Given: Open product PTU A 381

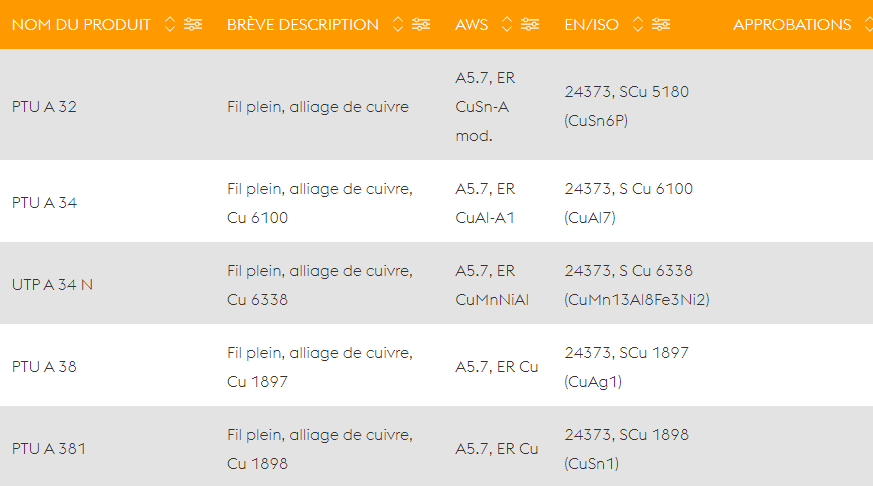Looking at the screenshot, I should pyautogui.click(x=49, y=449).
